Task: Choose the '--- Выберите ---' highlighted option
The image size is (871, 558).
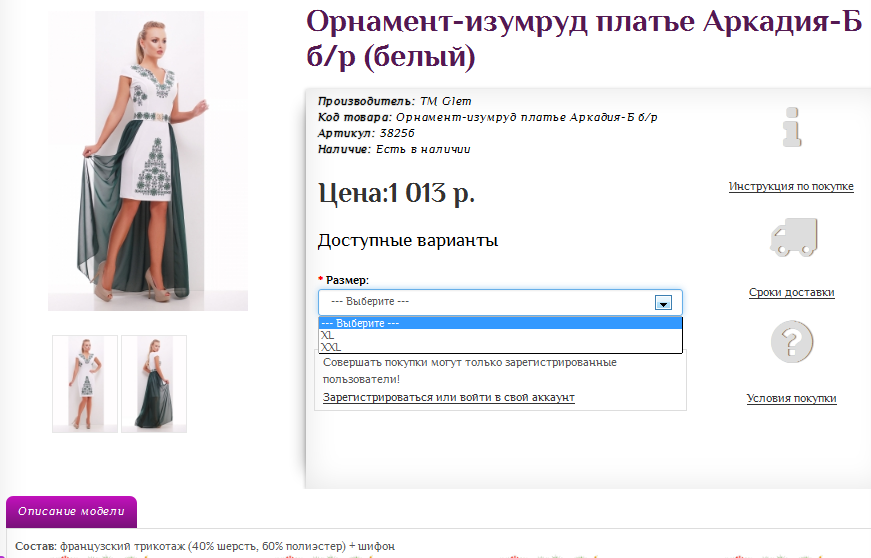Action: 500,323
